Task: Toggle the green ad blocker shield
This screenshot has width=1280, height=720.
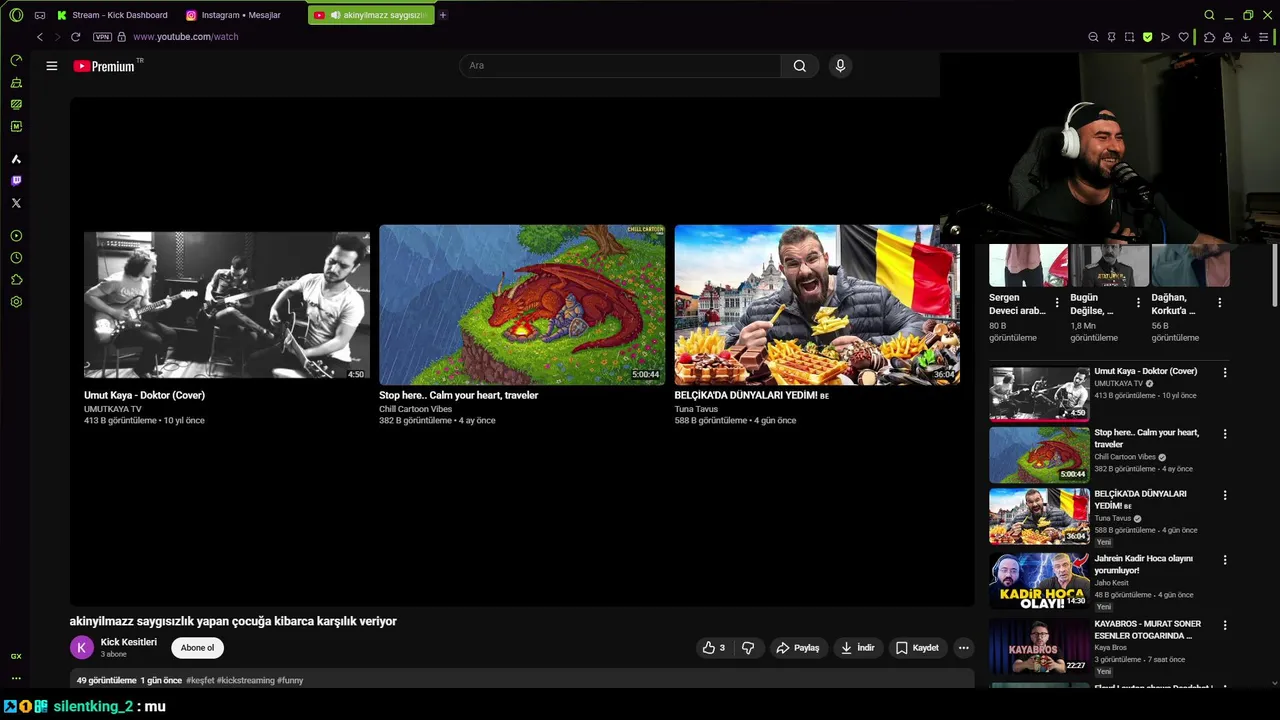Action: (1147, 37)
